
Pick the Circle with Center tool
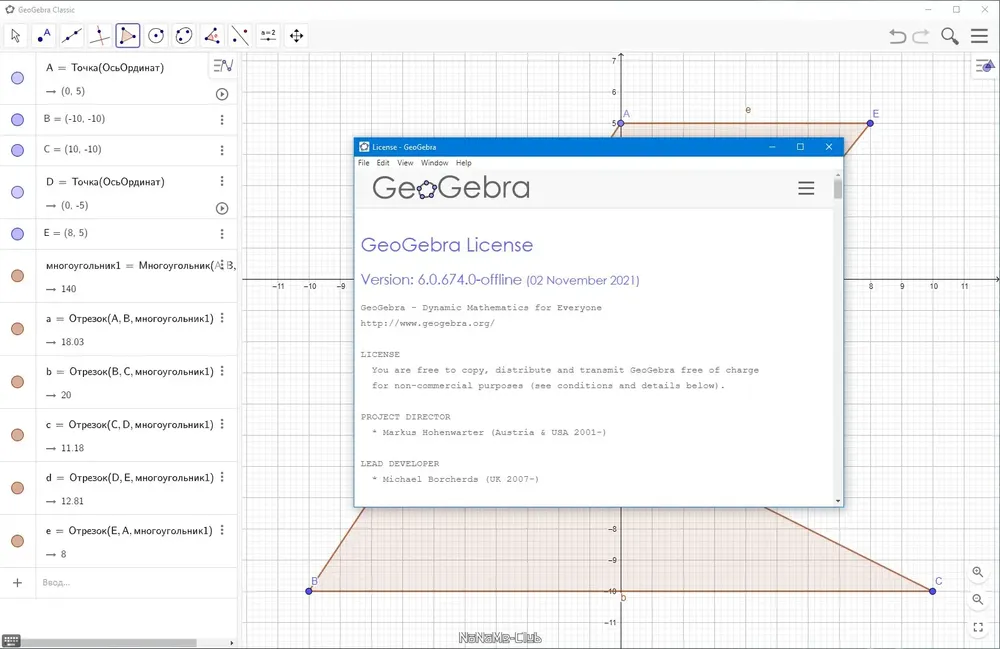pyautogui.click(x=156, y=36)
